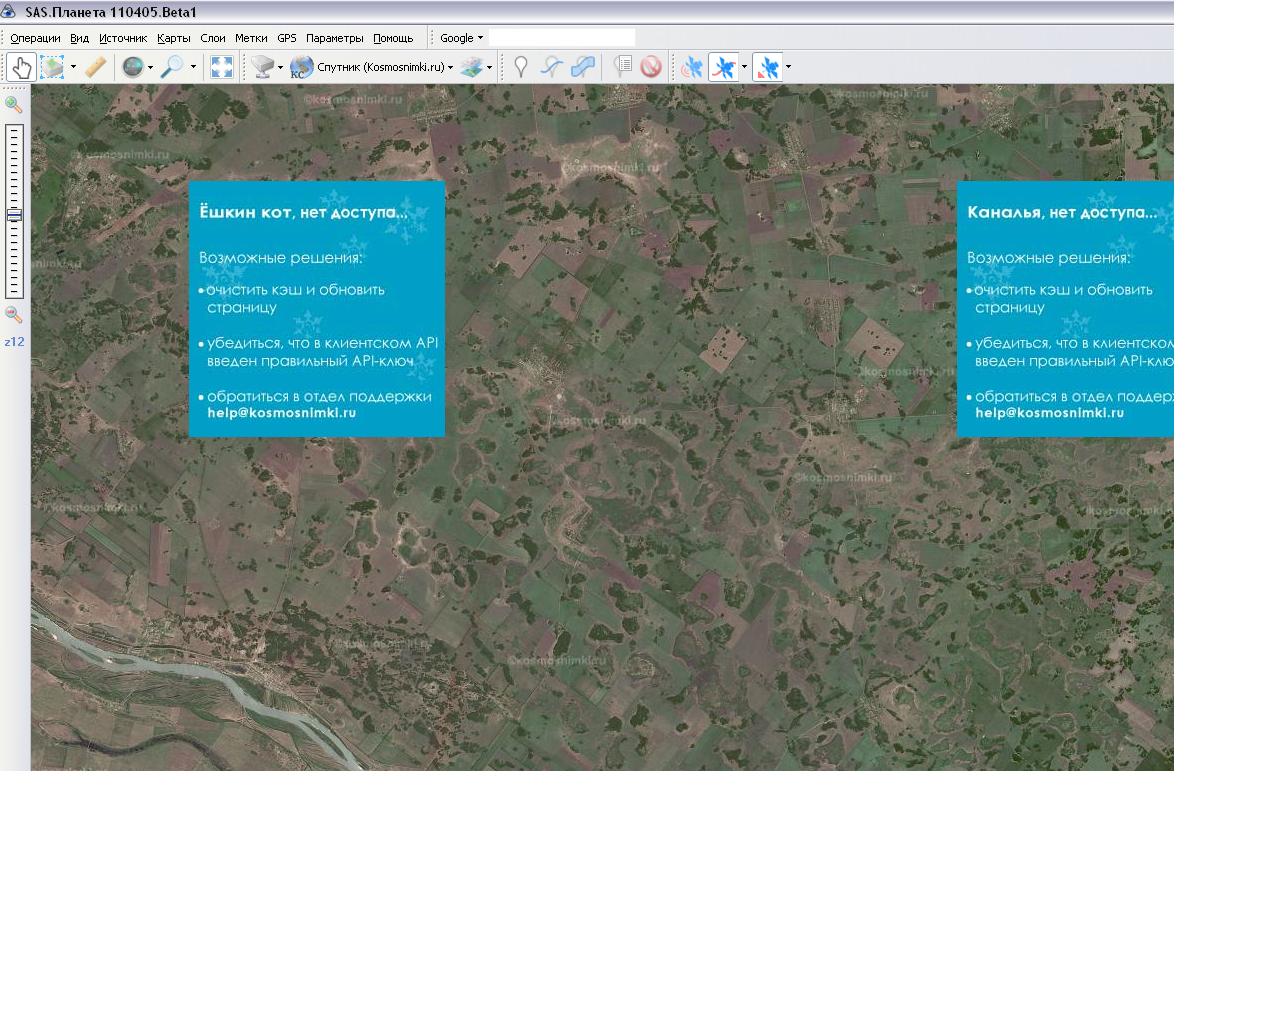Image resolution: width=1280 pixels, height=1024 pixels.
Task: Expand the selection tool dropdown arrow
Action: (73, 67)
